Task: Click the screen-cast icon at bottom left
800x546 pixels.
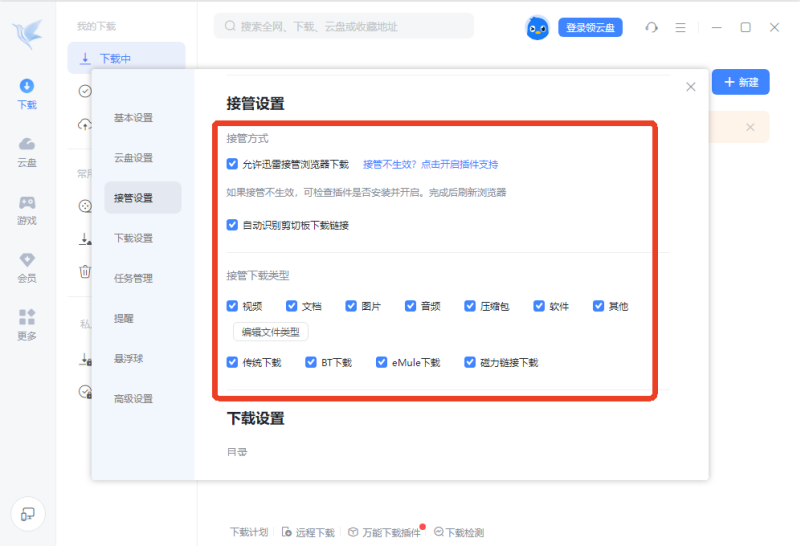Action: (x=28, y=514)
